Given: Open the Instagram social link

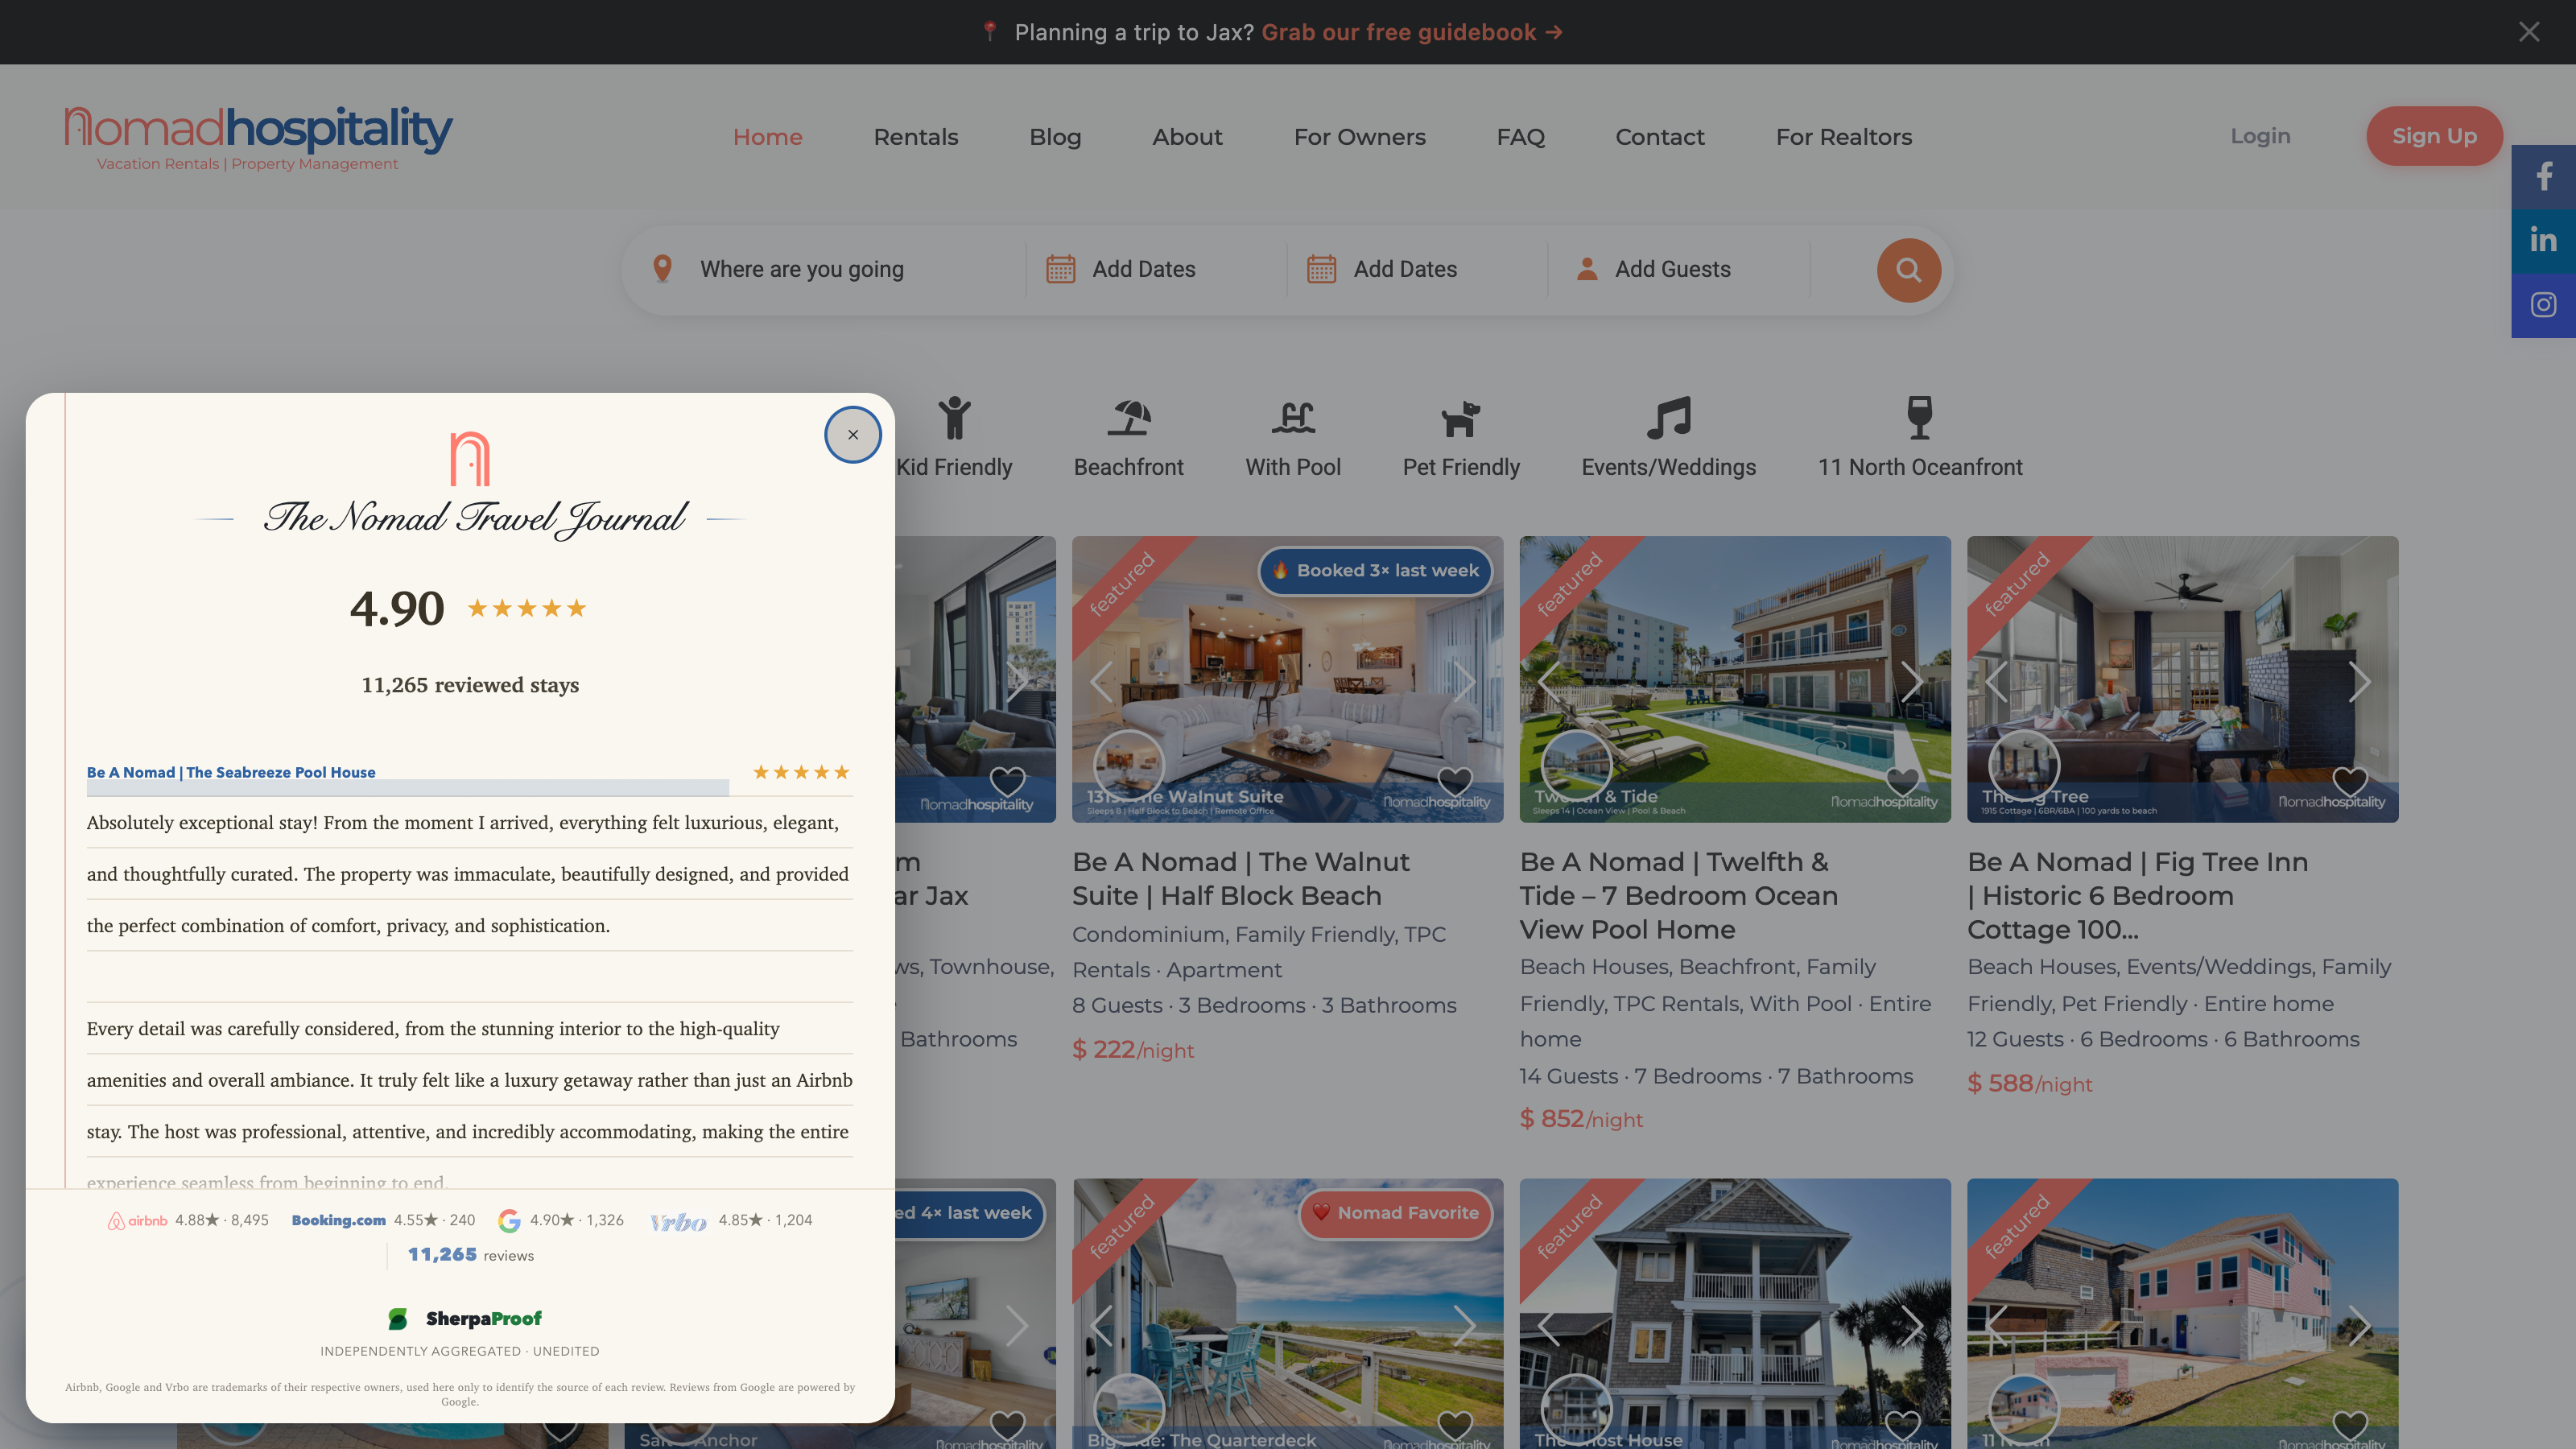Looking at the screenshot, I should (2543, 305).
